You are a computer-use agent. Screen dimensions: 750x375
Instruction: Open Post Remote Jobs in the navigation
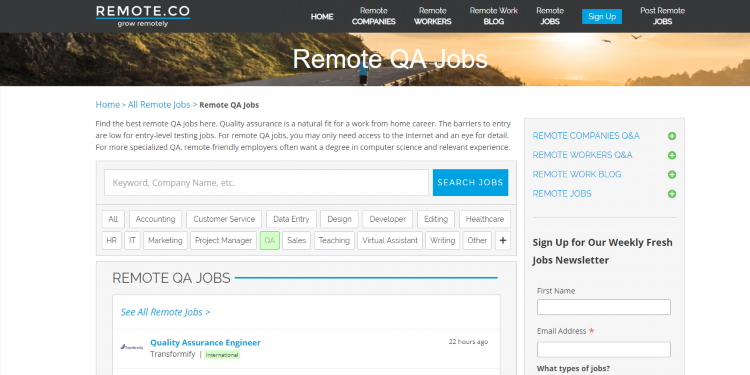(662, 16)
